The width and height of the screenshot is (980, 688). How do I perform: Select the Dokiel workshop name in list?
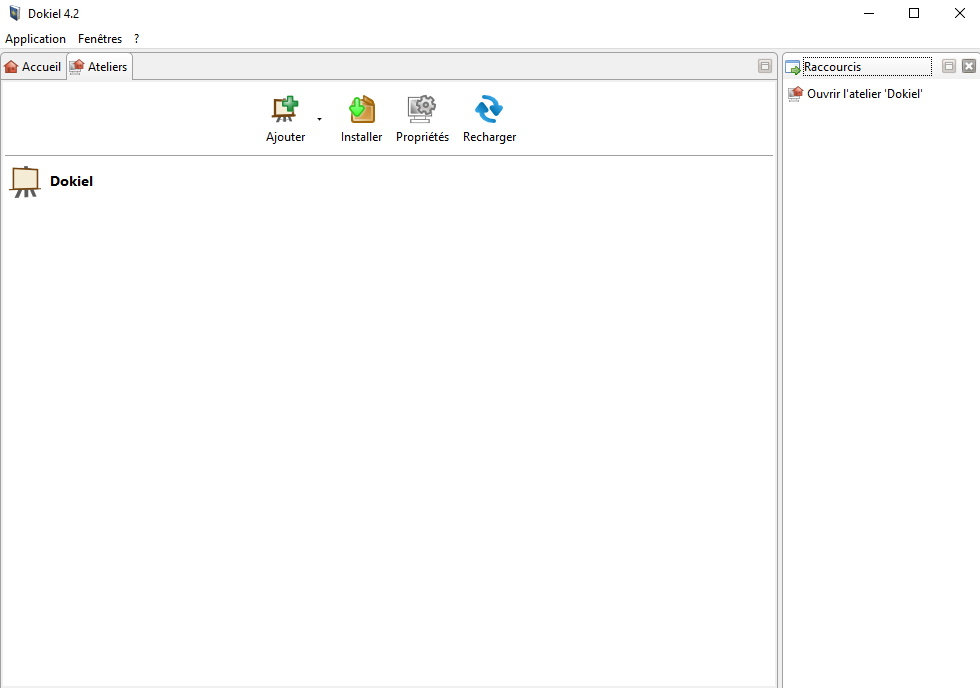click(71, 182)
